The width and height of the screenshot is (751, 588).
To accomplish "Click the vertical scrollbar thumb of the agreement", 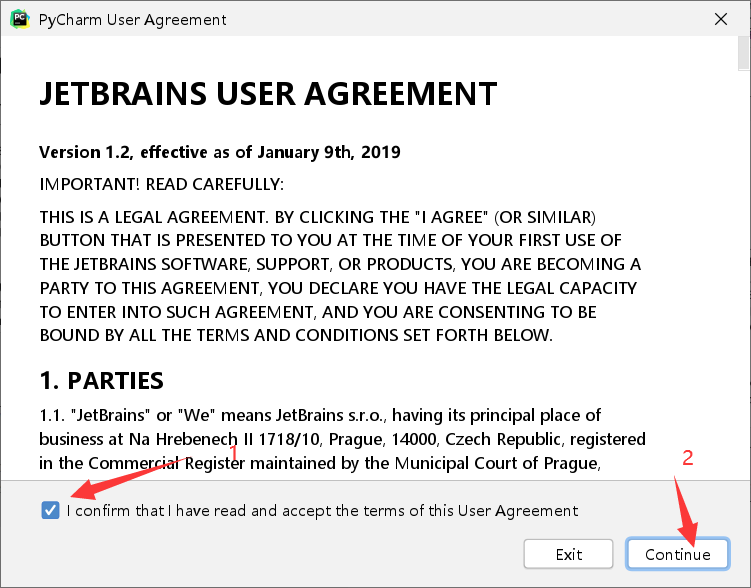I will point(744,53).
